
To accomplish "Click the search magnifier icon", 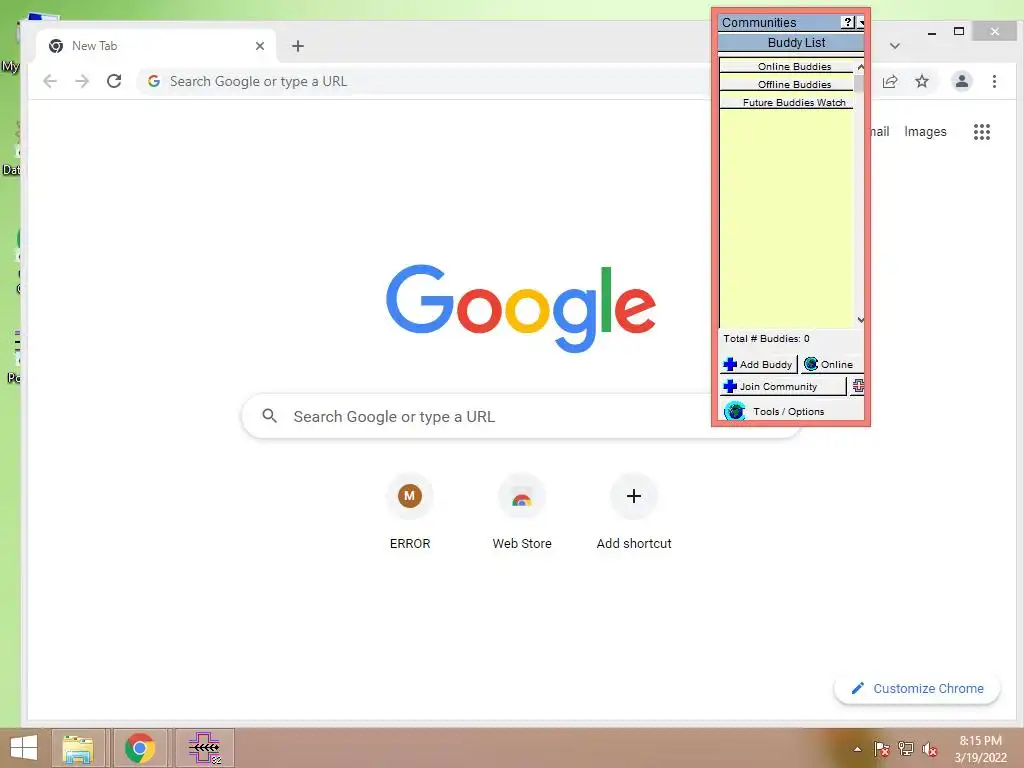I will [x=270, y=416].
